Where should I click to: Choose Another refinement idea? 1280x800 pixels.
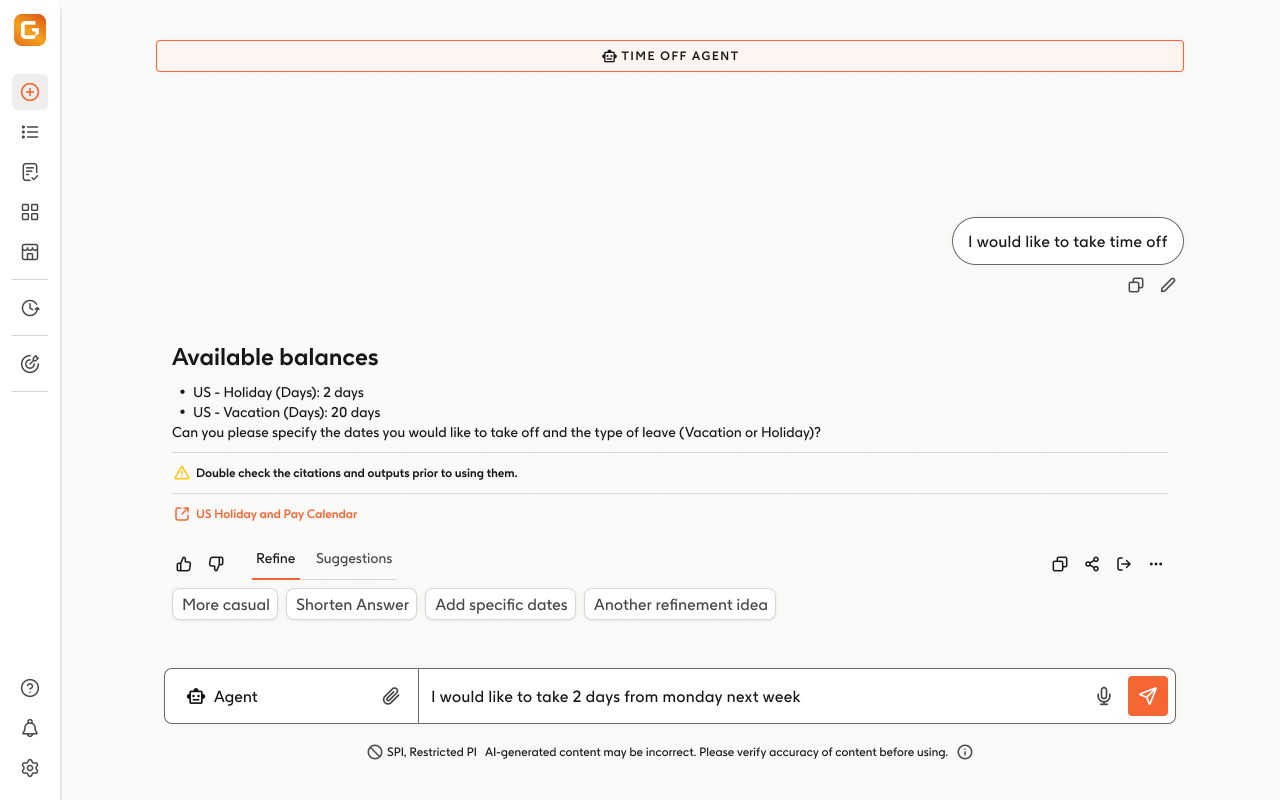680,604
